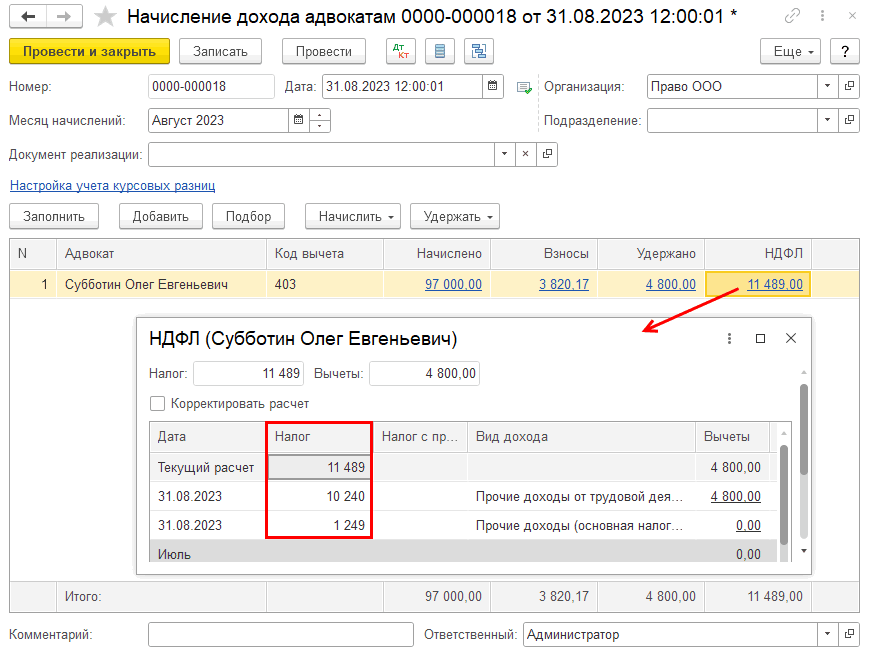Image resolution: width=870 pixels, height=656 pixels.
Task: Open the Удержать dropdown menu
Action: [x=460, y=216]
